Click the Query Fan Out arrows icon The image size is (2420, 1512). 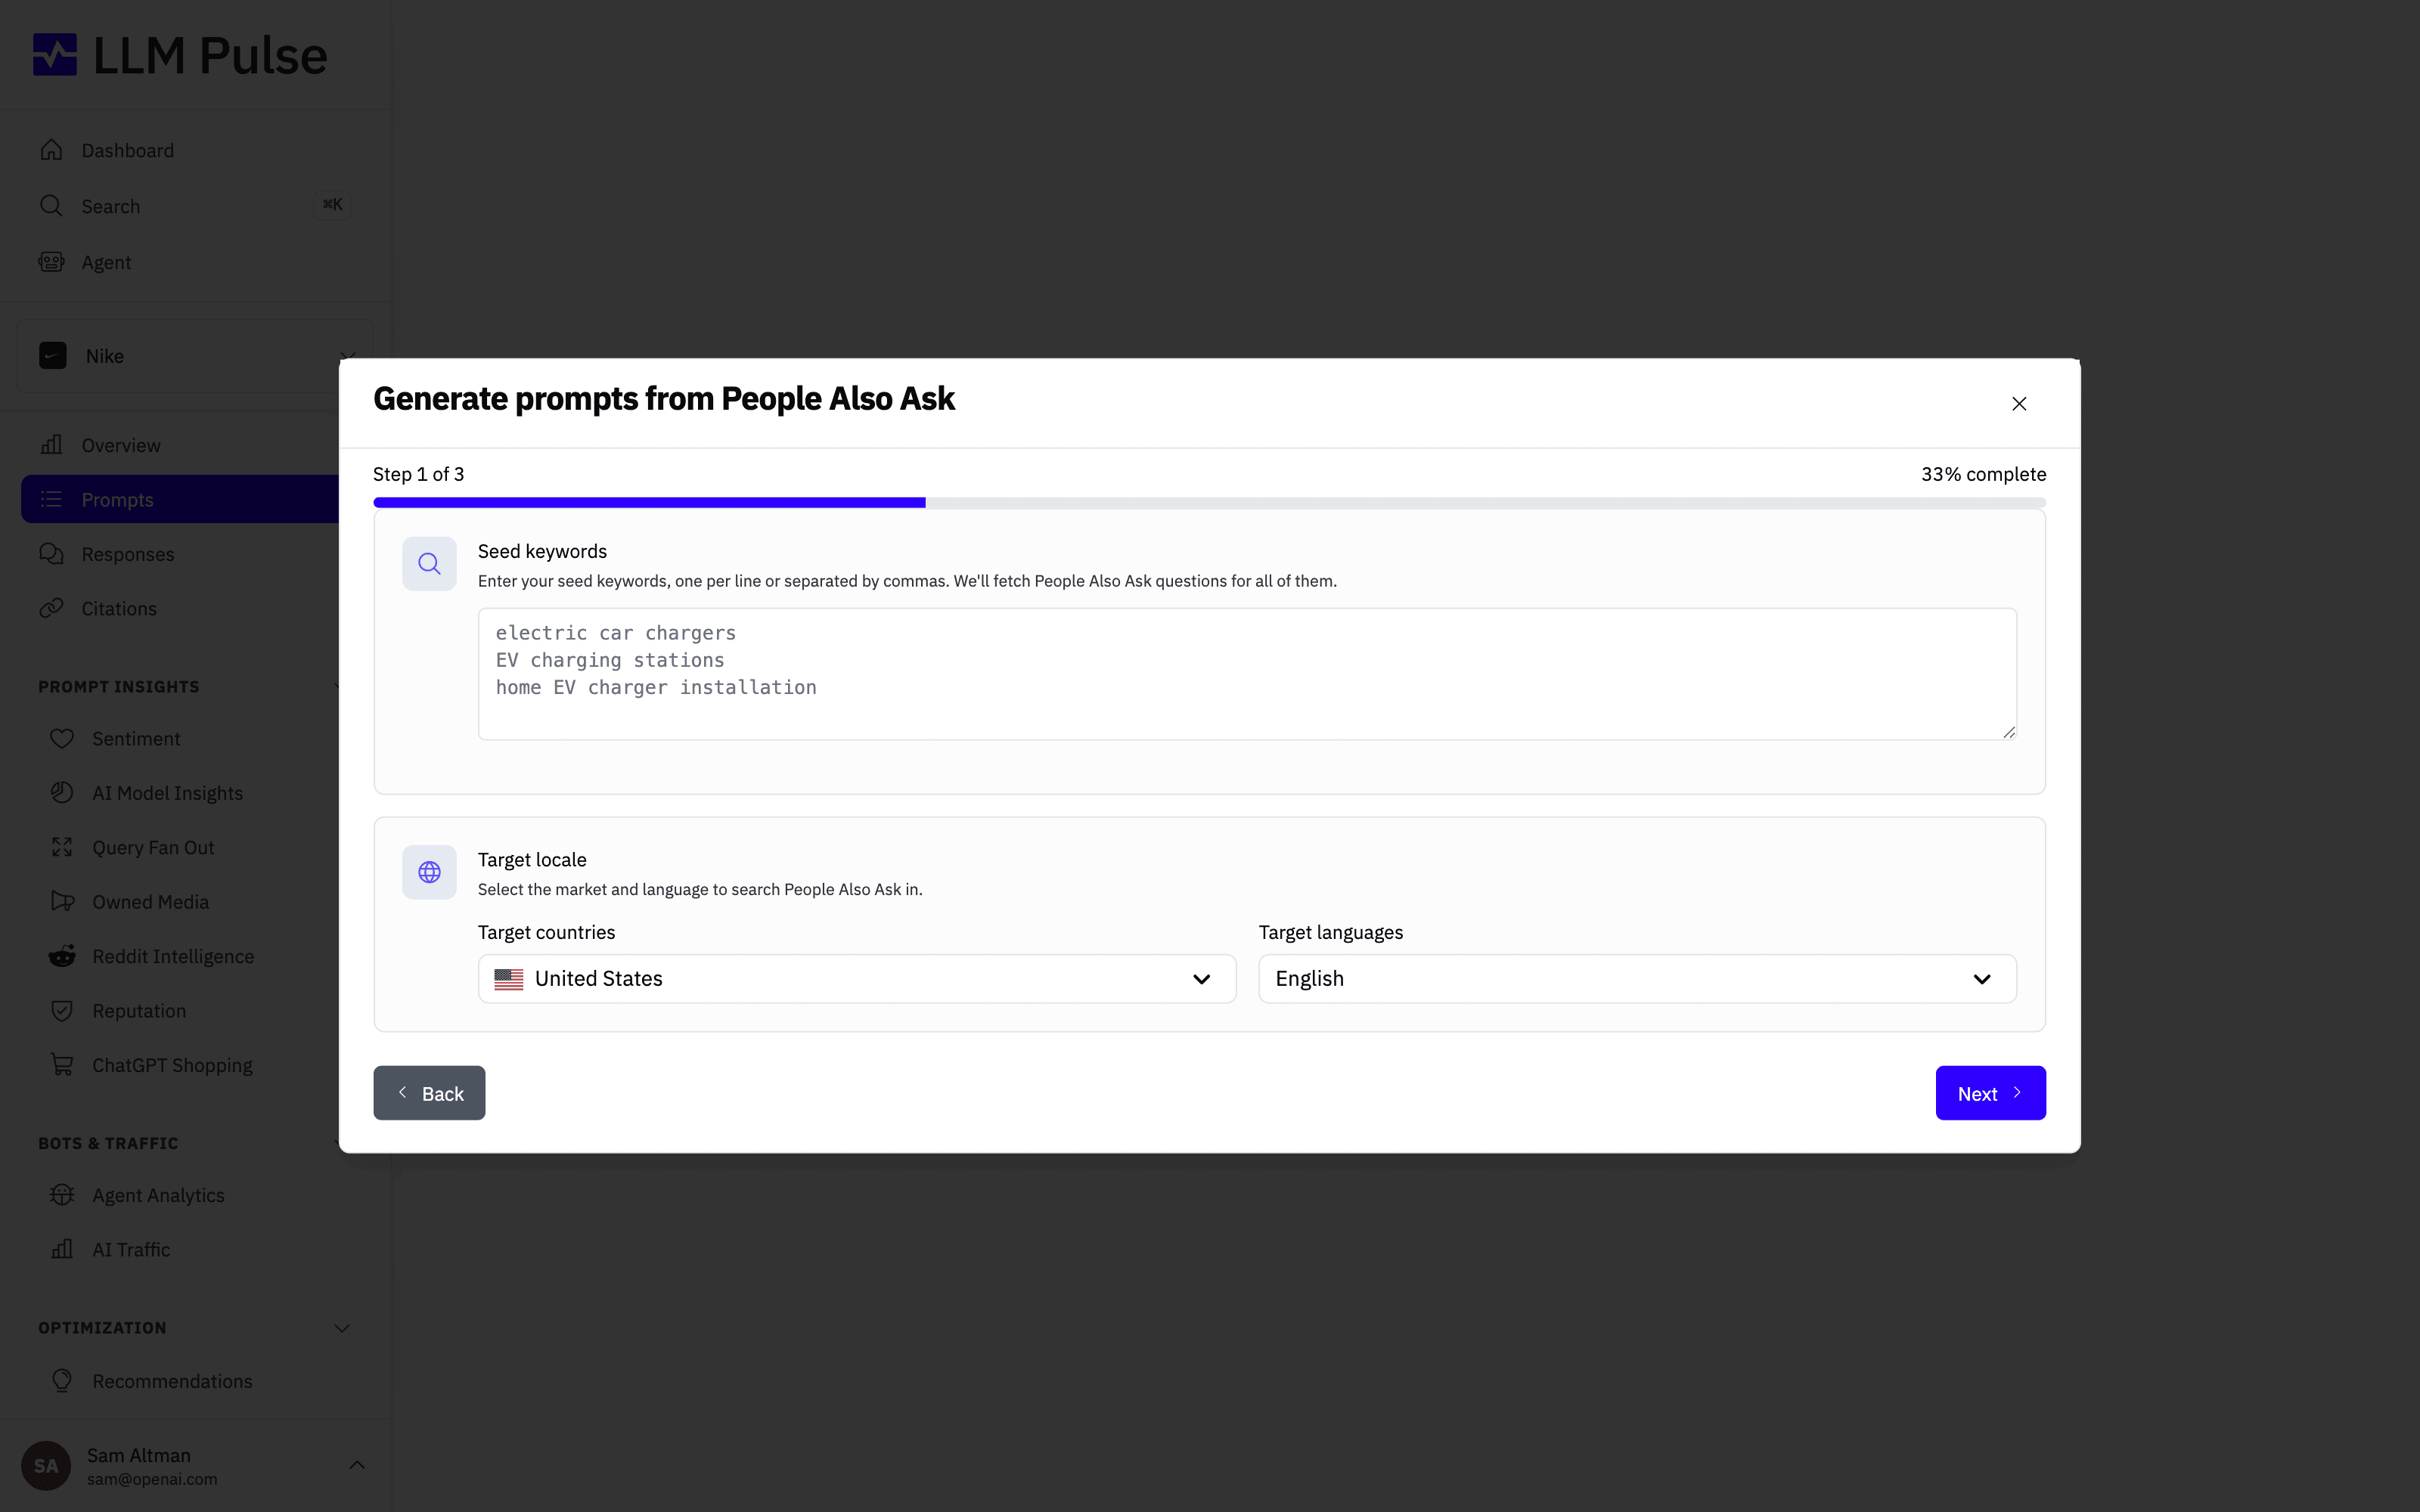click(62, 847)
